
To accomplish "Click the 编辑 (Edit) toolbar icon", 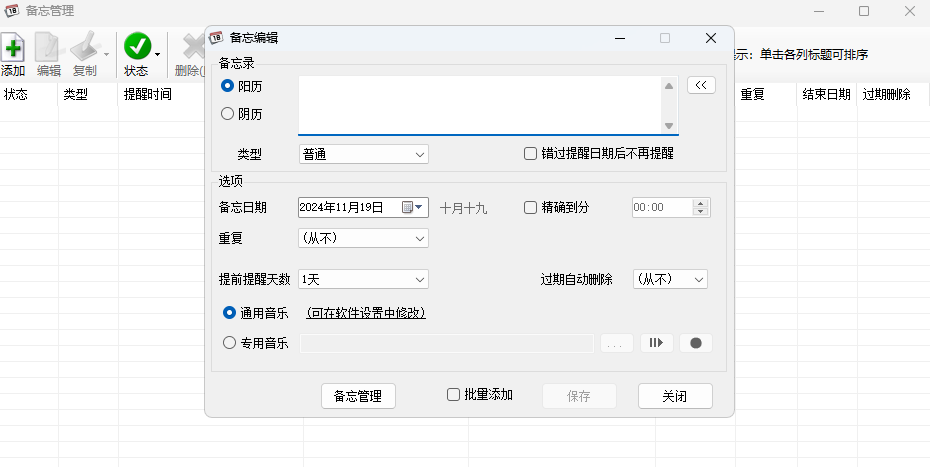I will pos(48,48).
